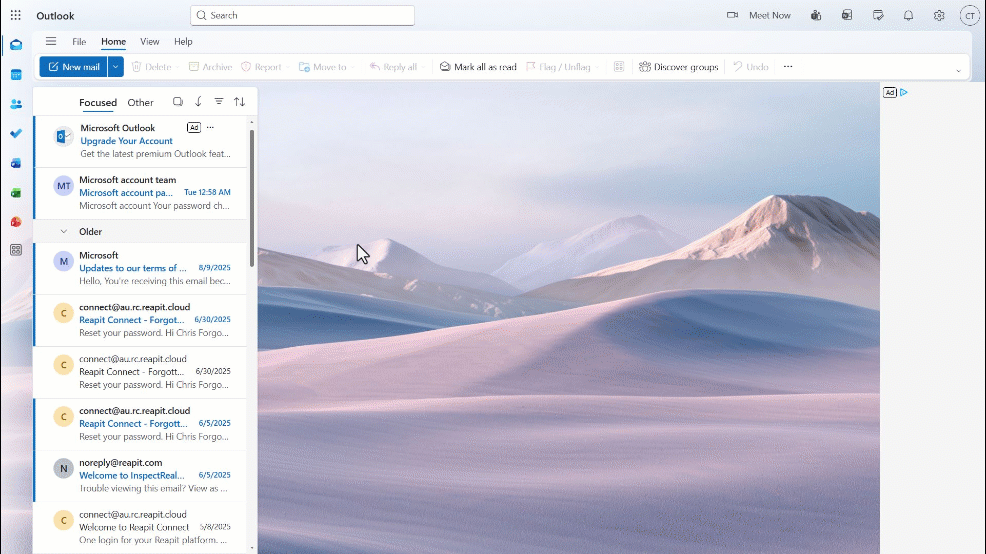Toggle the select messages icon beside Other
This screenshot has width=986, height=554.
178,101
